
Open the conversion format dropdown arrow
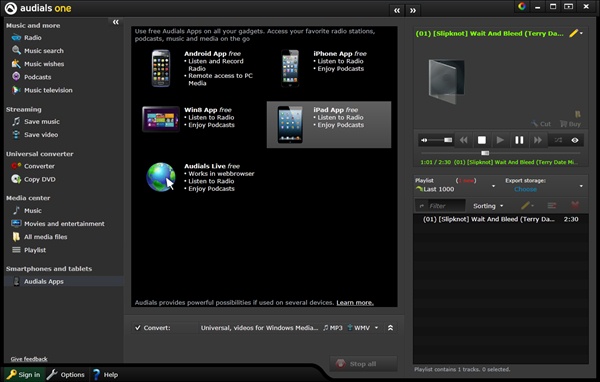(x=377, y=328)
